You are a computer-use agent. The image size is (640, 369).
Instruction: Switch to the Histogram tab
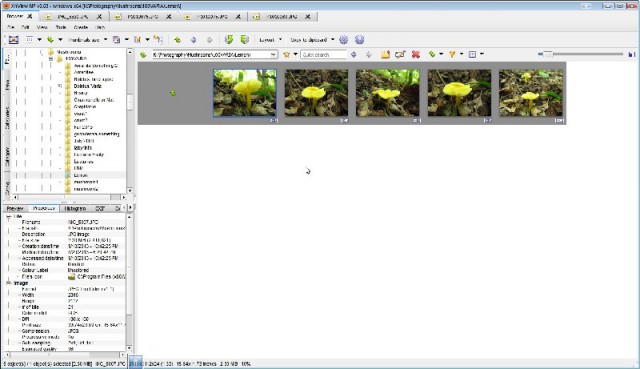pos(75,208)
